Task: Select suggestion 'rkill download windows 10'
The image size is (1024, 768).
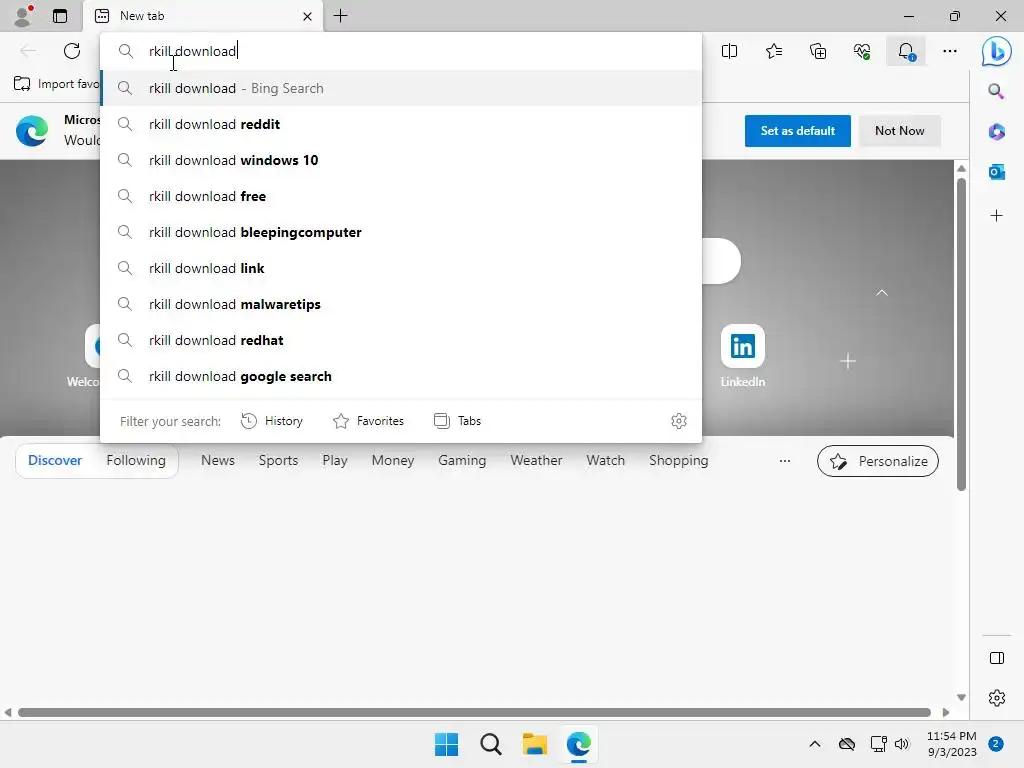Action: point(402,160)
